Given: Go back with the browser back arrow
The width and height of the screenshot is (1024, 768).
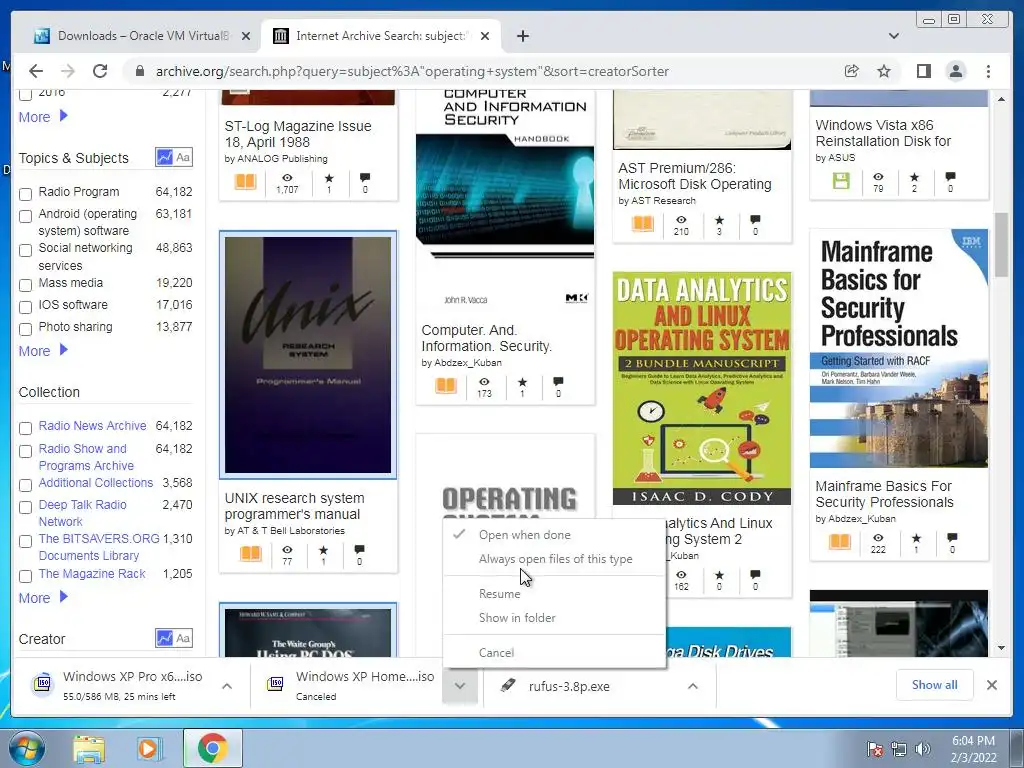Looking at the screenshot, I should click(x=36, y=71).
